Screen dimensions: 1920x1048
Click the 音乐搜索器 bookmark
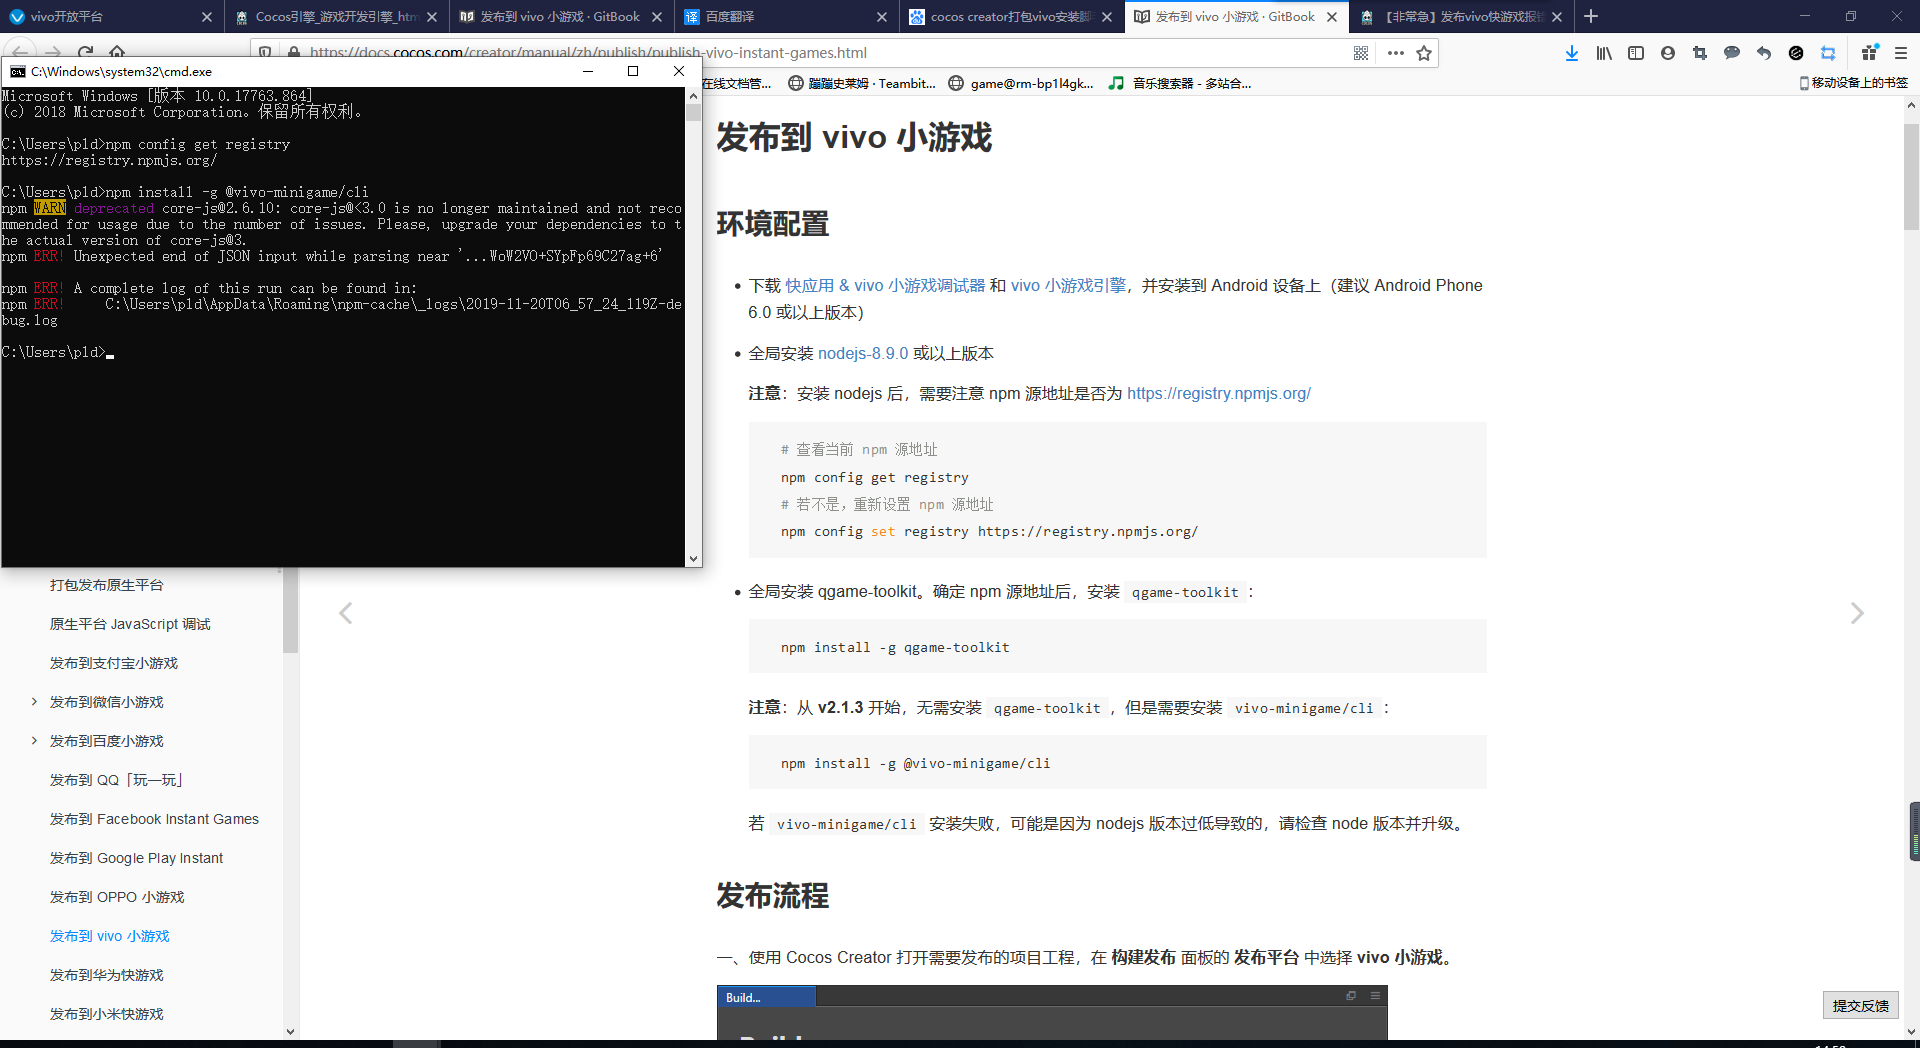pyautogui.click(x=1180, y=83)
